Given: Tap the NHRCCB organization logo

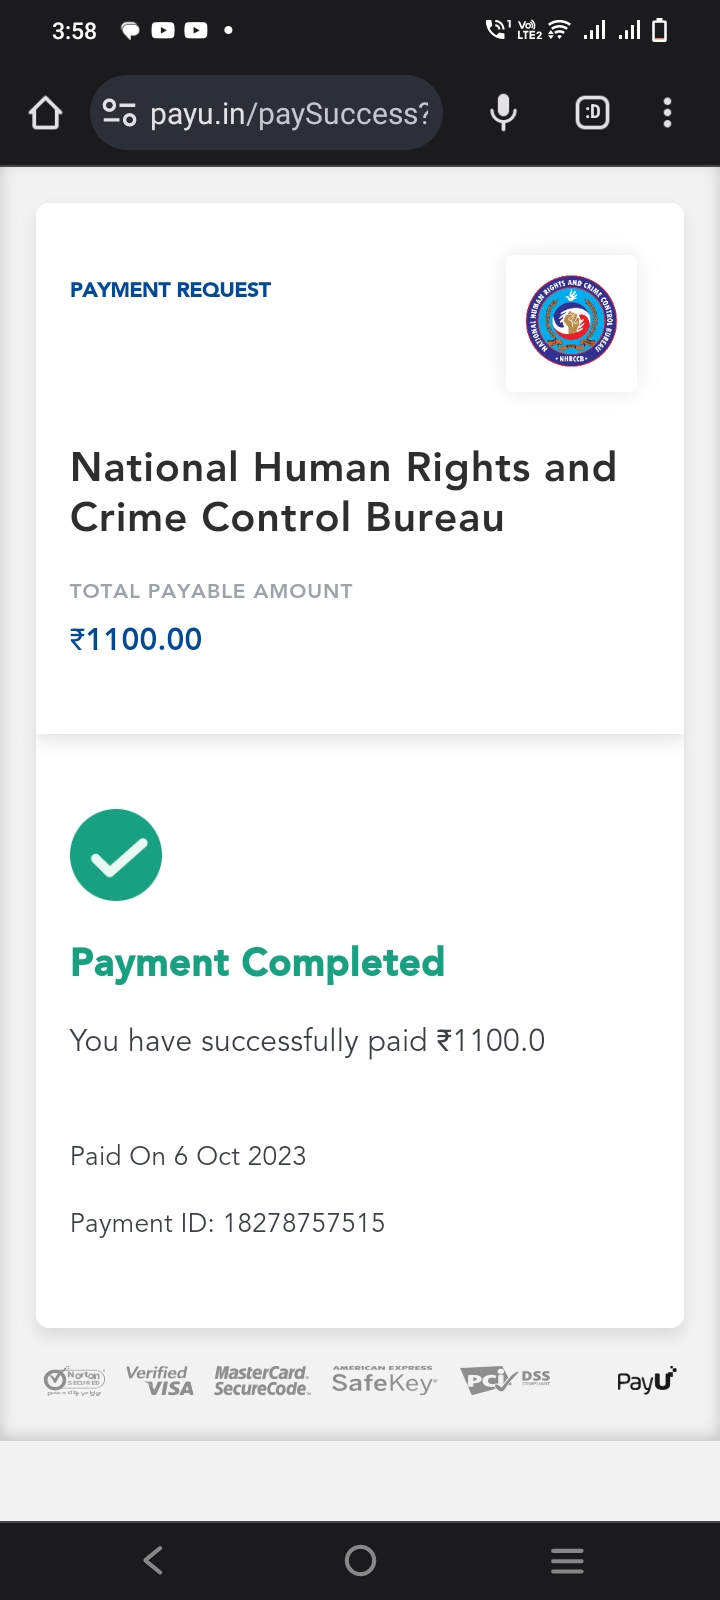Looking at the screenshot, I should coord(571,322).
